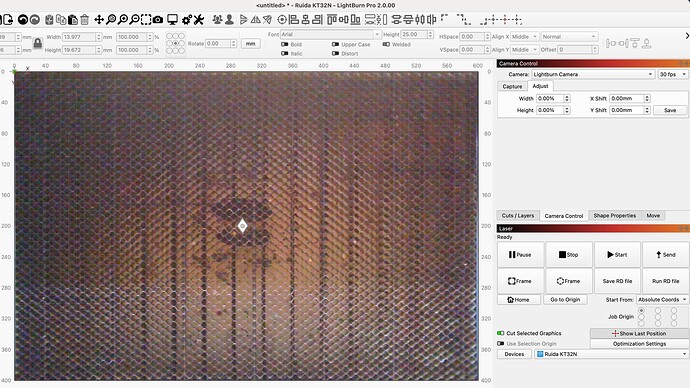Switch to the Capture tab
Viewport: 690px width, 388px height.
[512, 87]
